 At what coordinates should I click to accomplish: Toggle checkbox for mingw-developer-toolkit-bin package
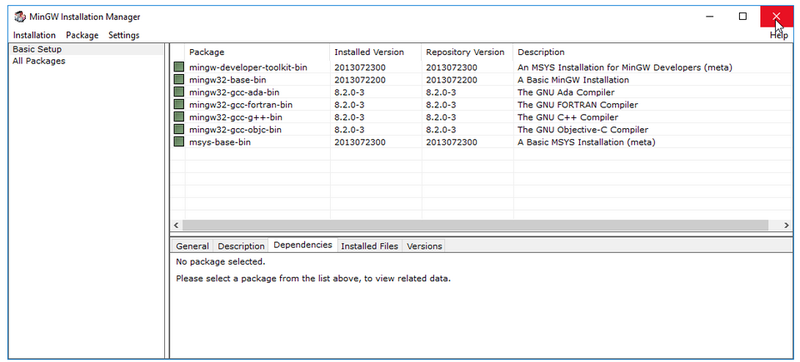179,67
